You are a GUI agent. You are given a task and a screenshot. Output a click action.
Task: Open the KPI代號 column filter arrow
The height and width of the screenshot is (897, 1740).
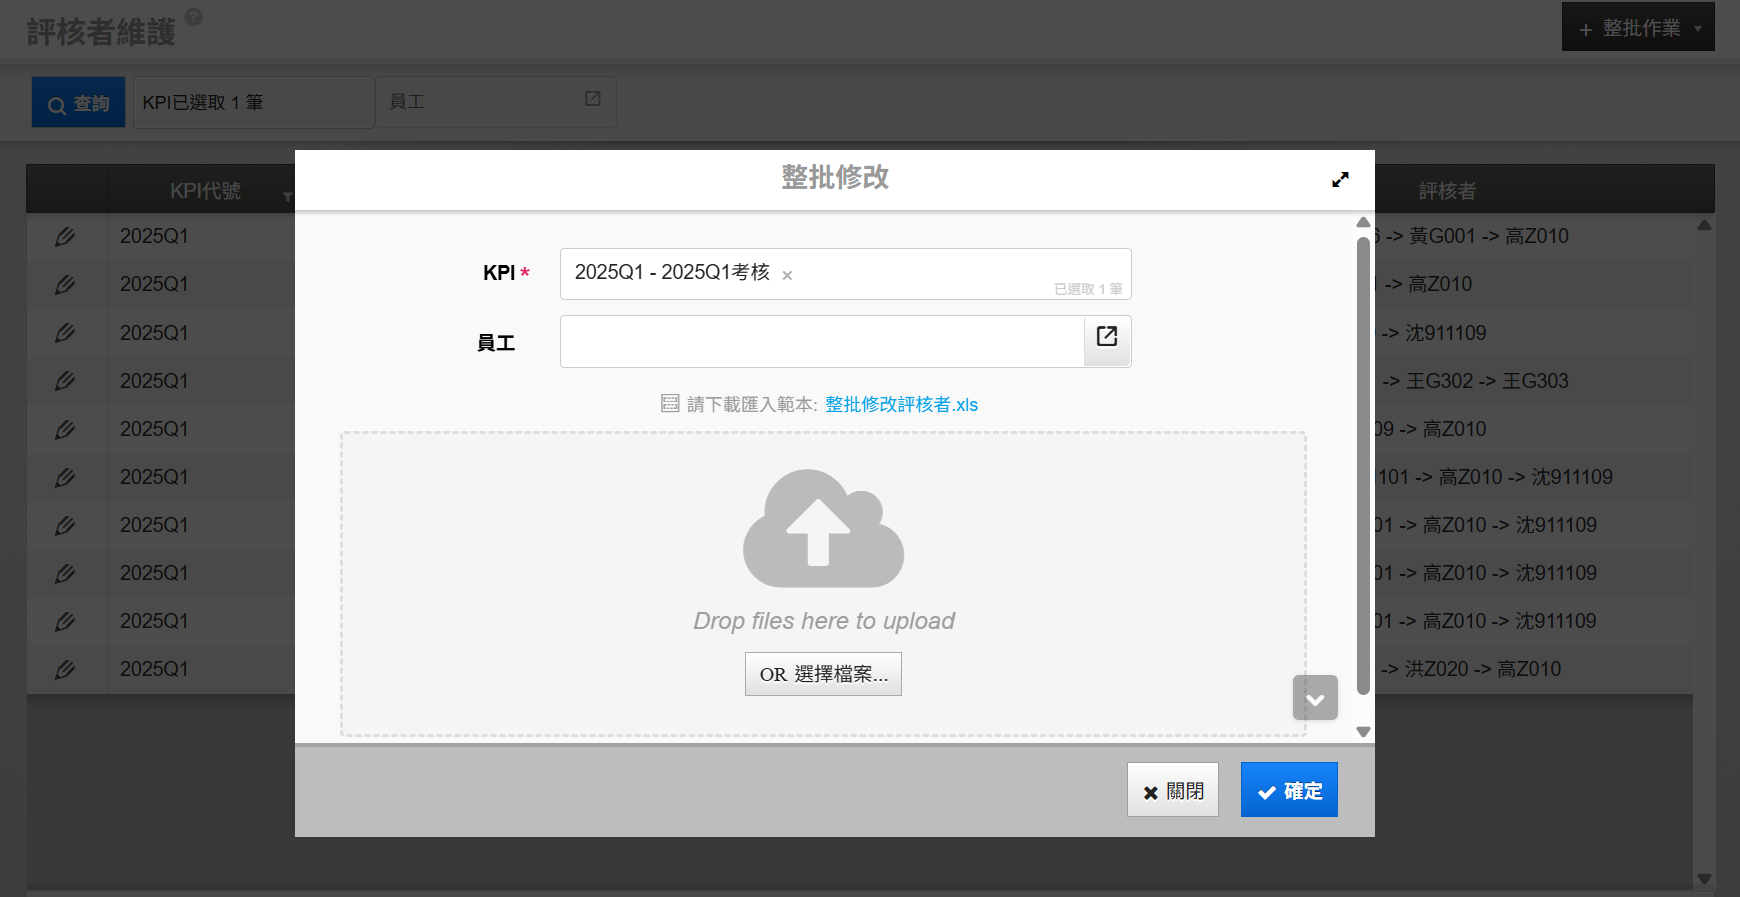tap(287, 196)
